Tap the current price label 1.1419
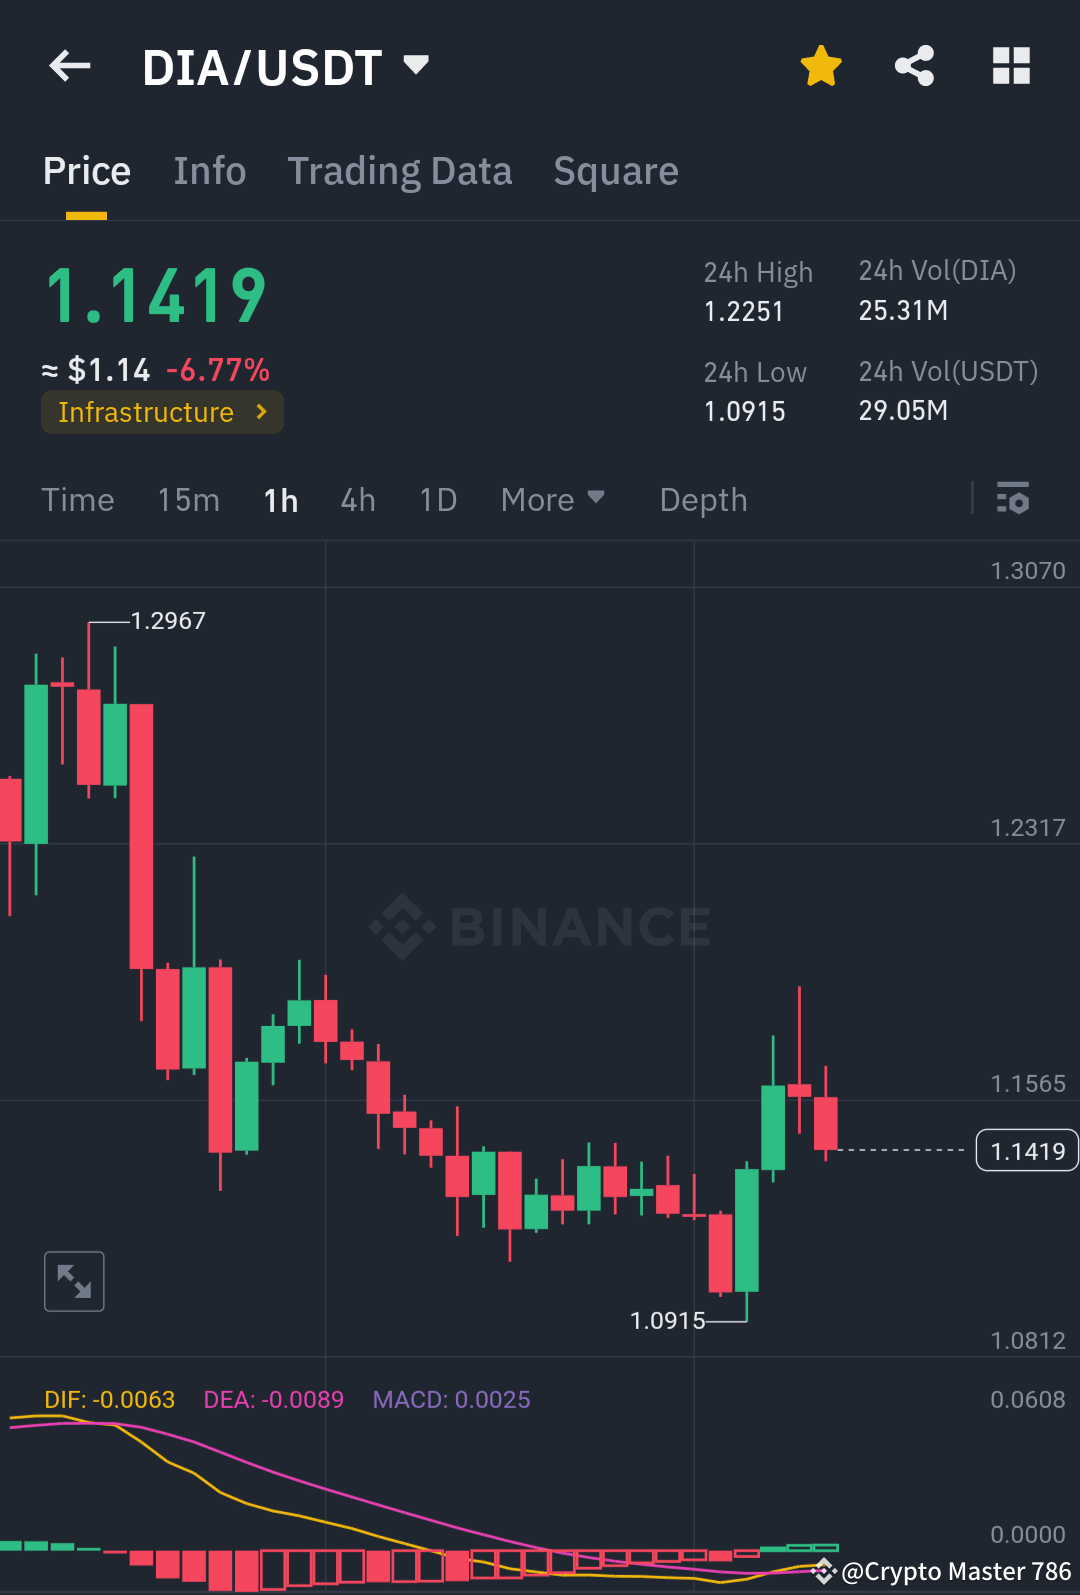This screenshot has height=1595, width=1080. click(x=1026, y=1150)
